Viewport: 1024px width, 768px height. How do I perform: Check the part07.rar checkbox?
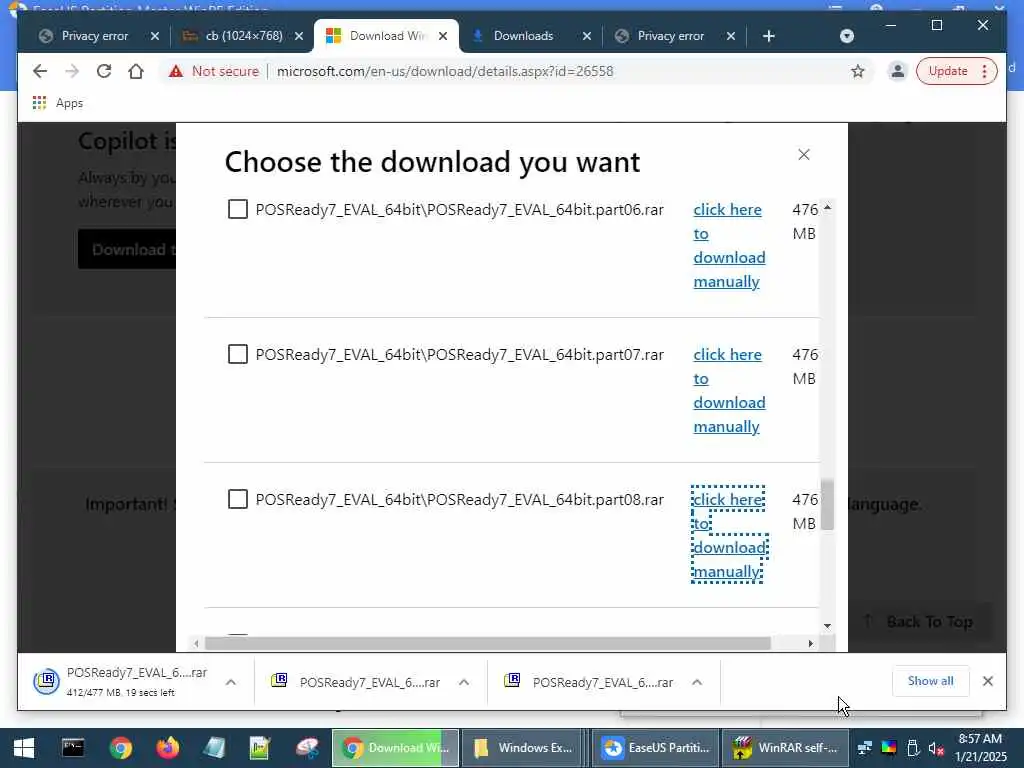click(x=238, y=355)
